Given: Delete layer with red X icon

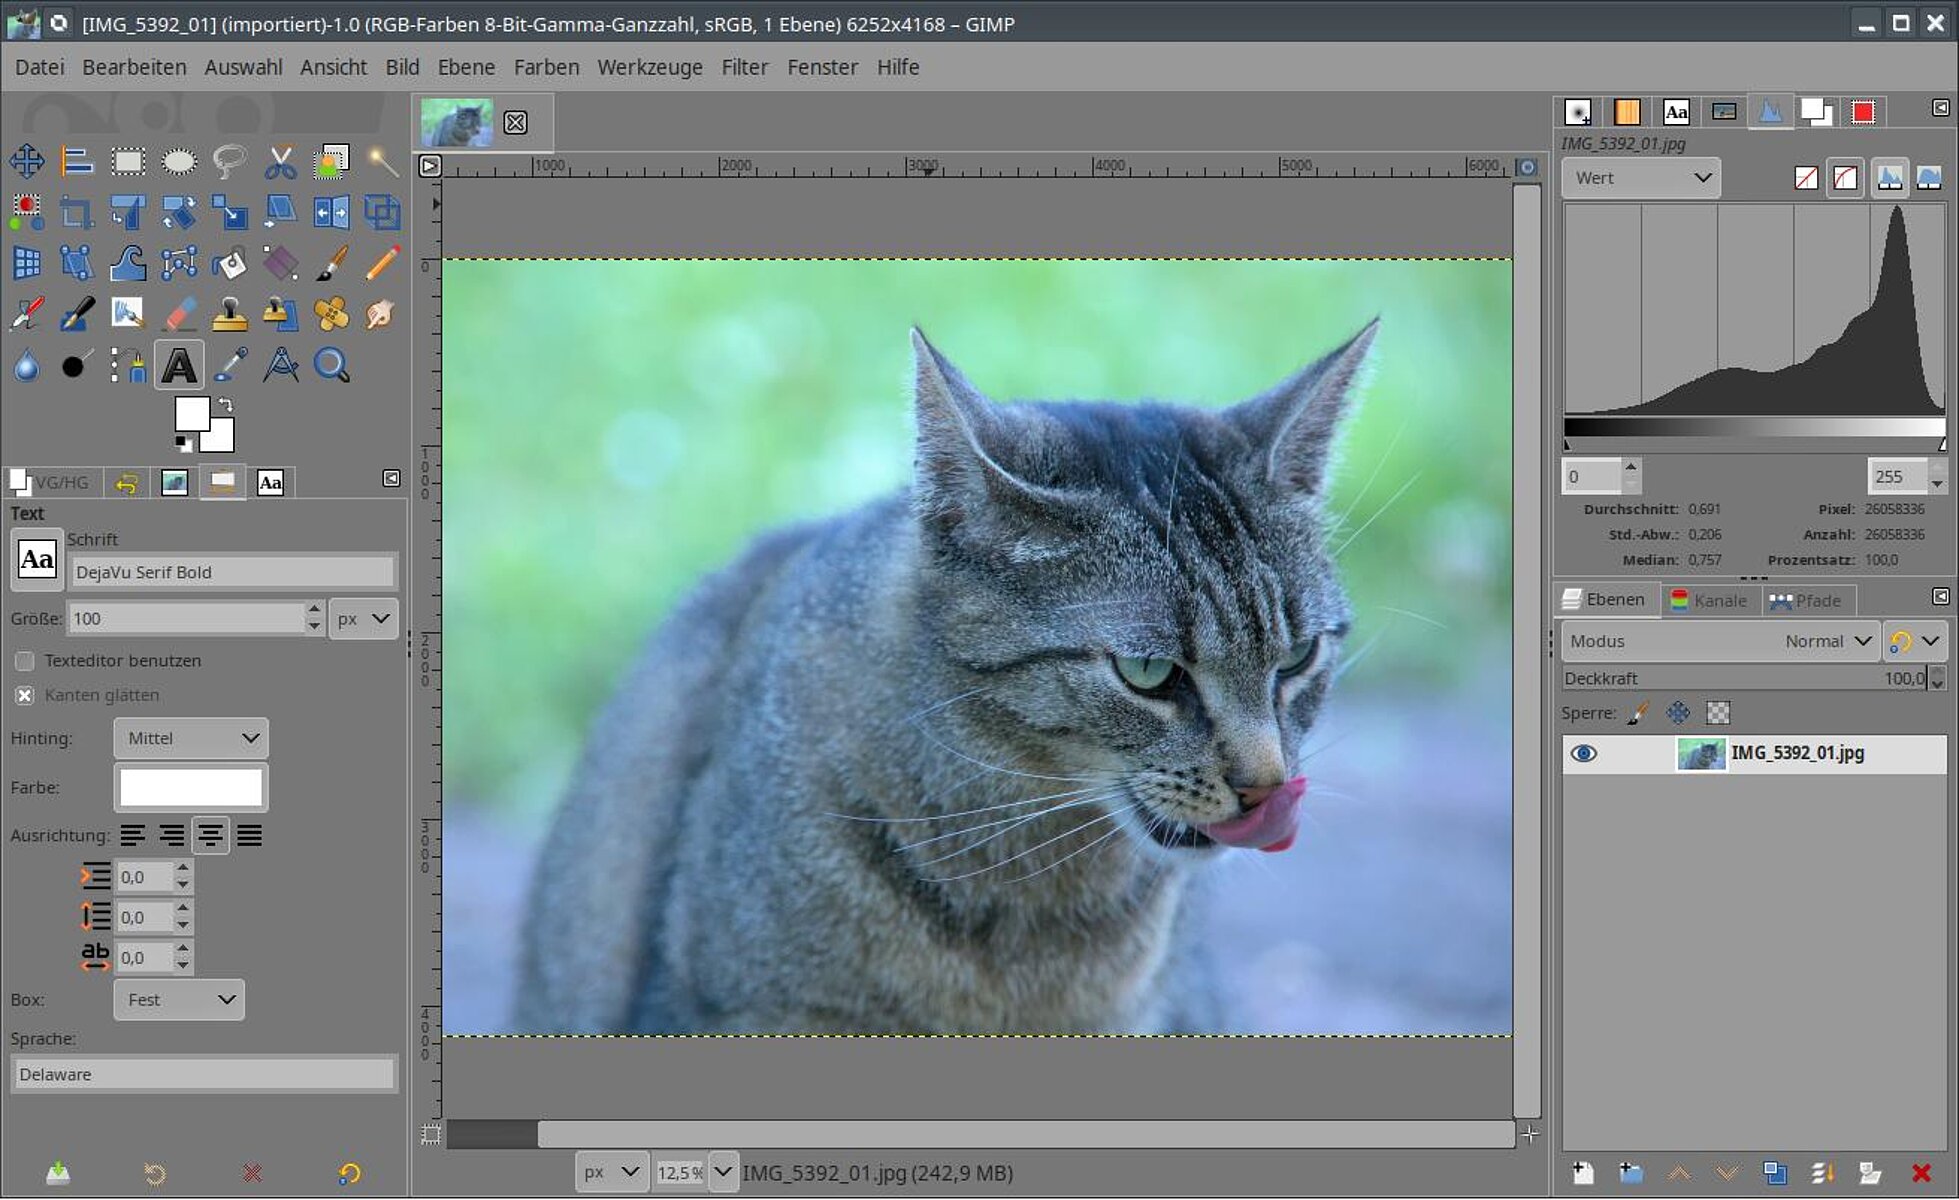Looking at the screenshot, I should pyautogui.click(x=1921, y=1173).
